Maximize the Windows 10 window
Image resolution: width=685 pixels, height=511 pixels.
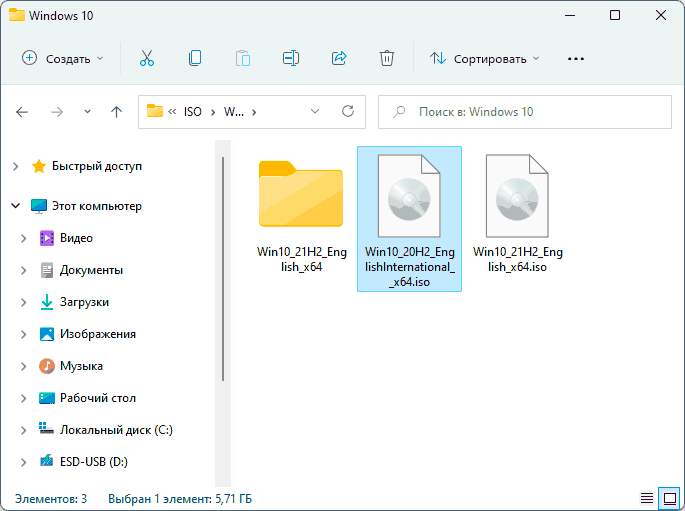[615, 15]
